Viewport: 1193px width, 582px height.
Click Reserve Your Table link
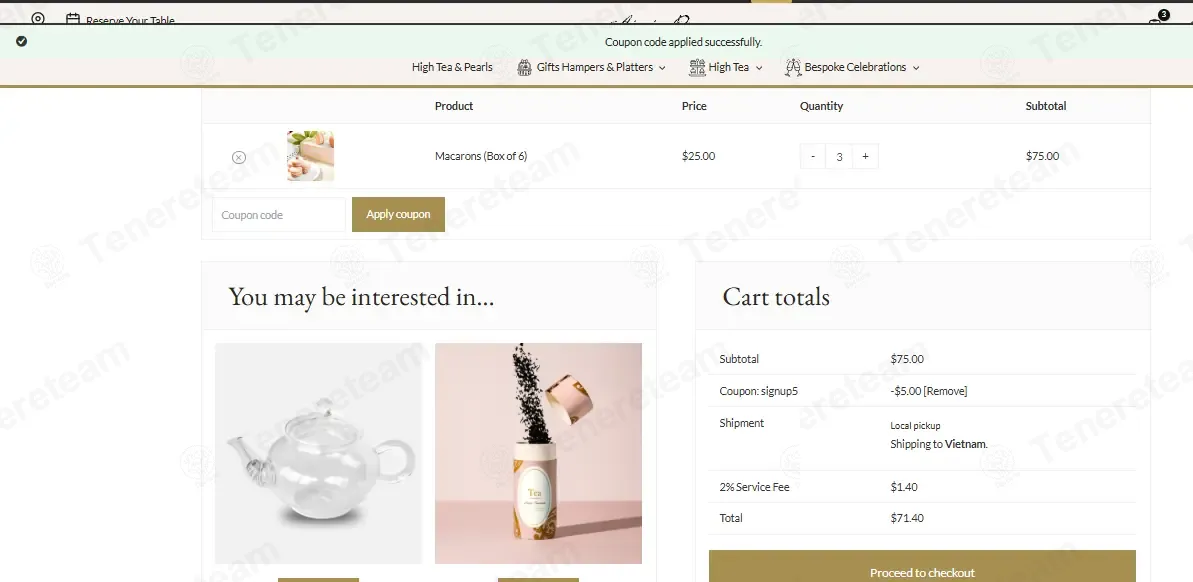tap(130, 20)
